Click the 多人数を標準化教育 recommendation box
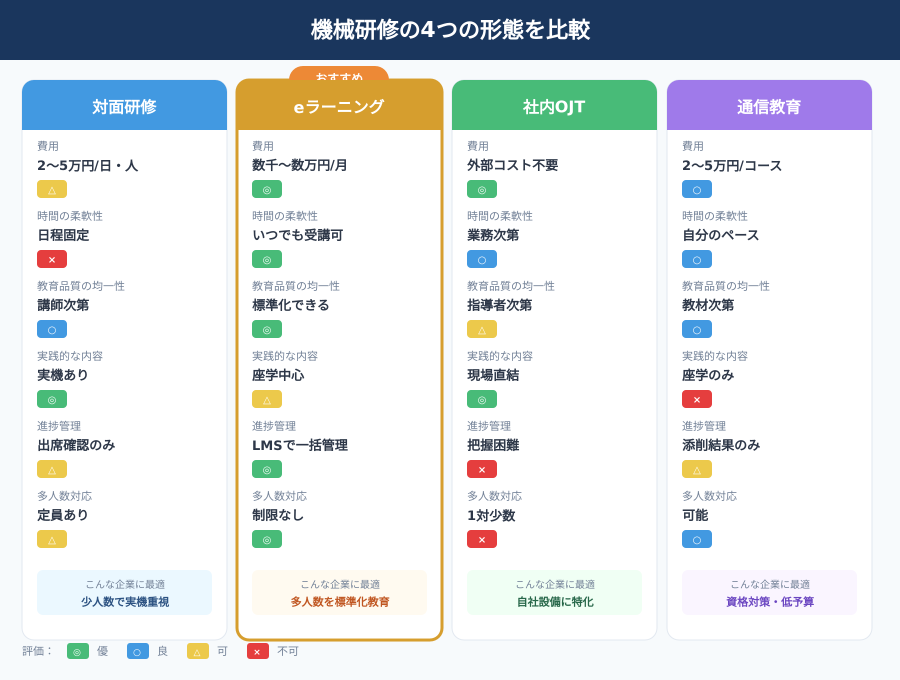This screenshot has width=900, height=680. [339, 593]
